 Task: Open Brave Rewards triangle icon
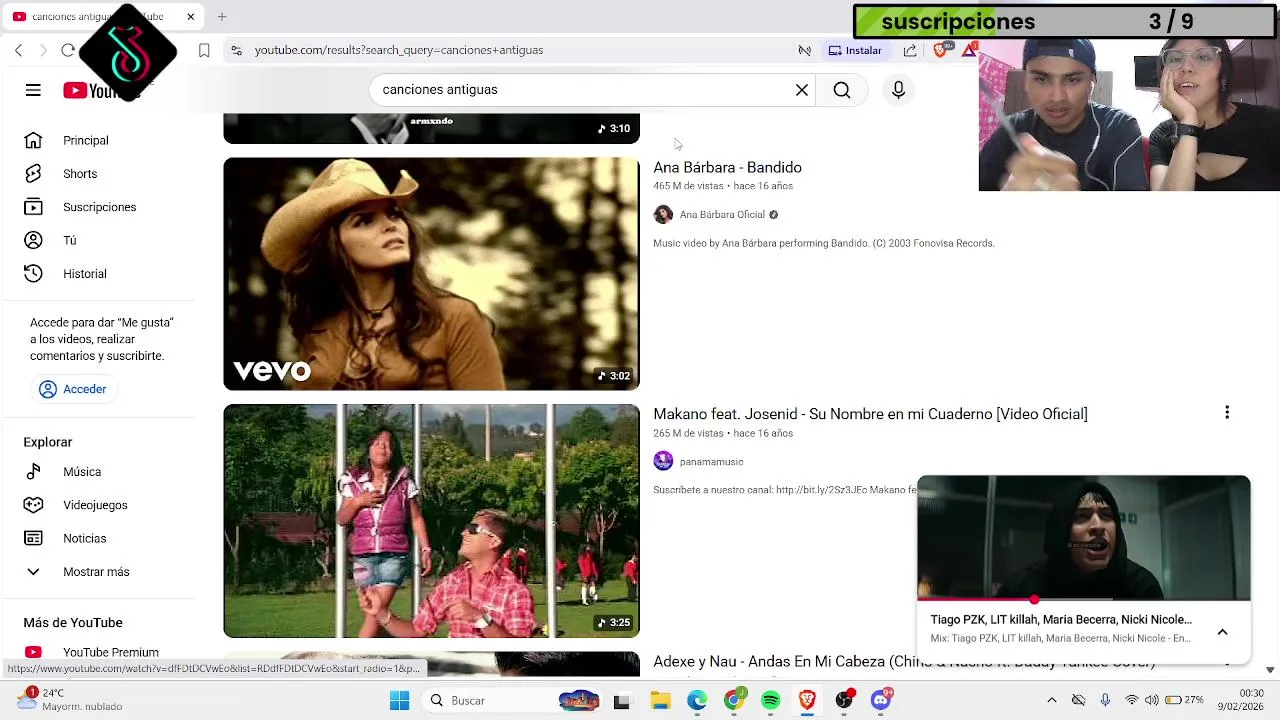pos(968,50)
